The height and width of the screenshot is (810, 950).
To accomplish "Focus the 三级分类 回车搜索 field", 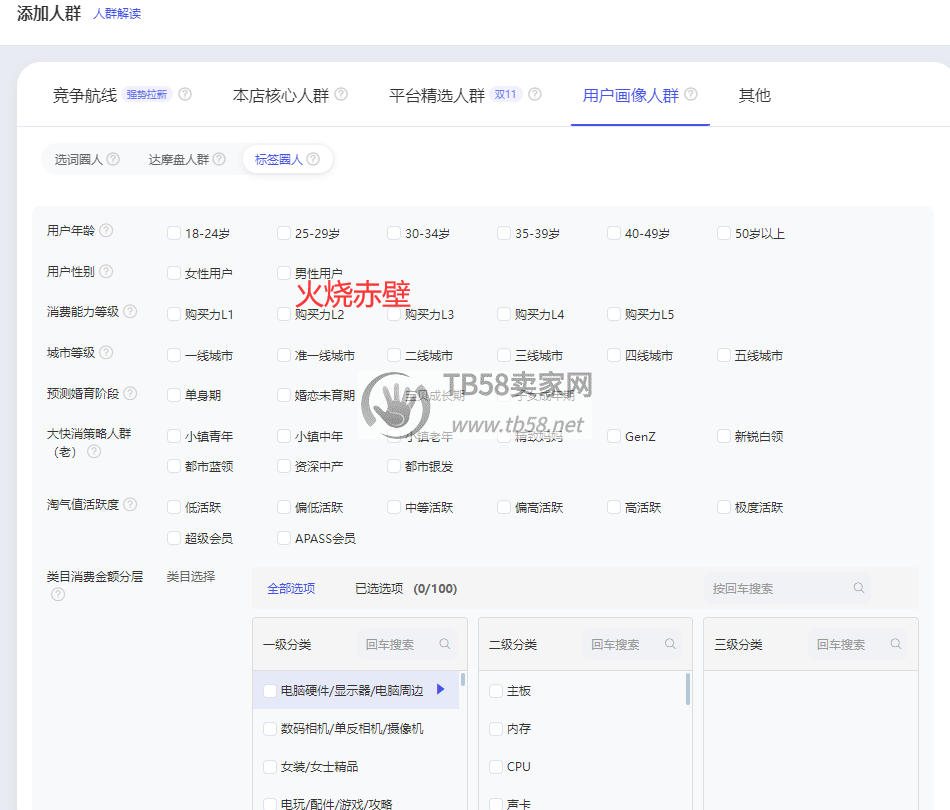I will pyautogui.click(x=859, y=644).
